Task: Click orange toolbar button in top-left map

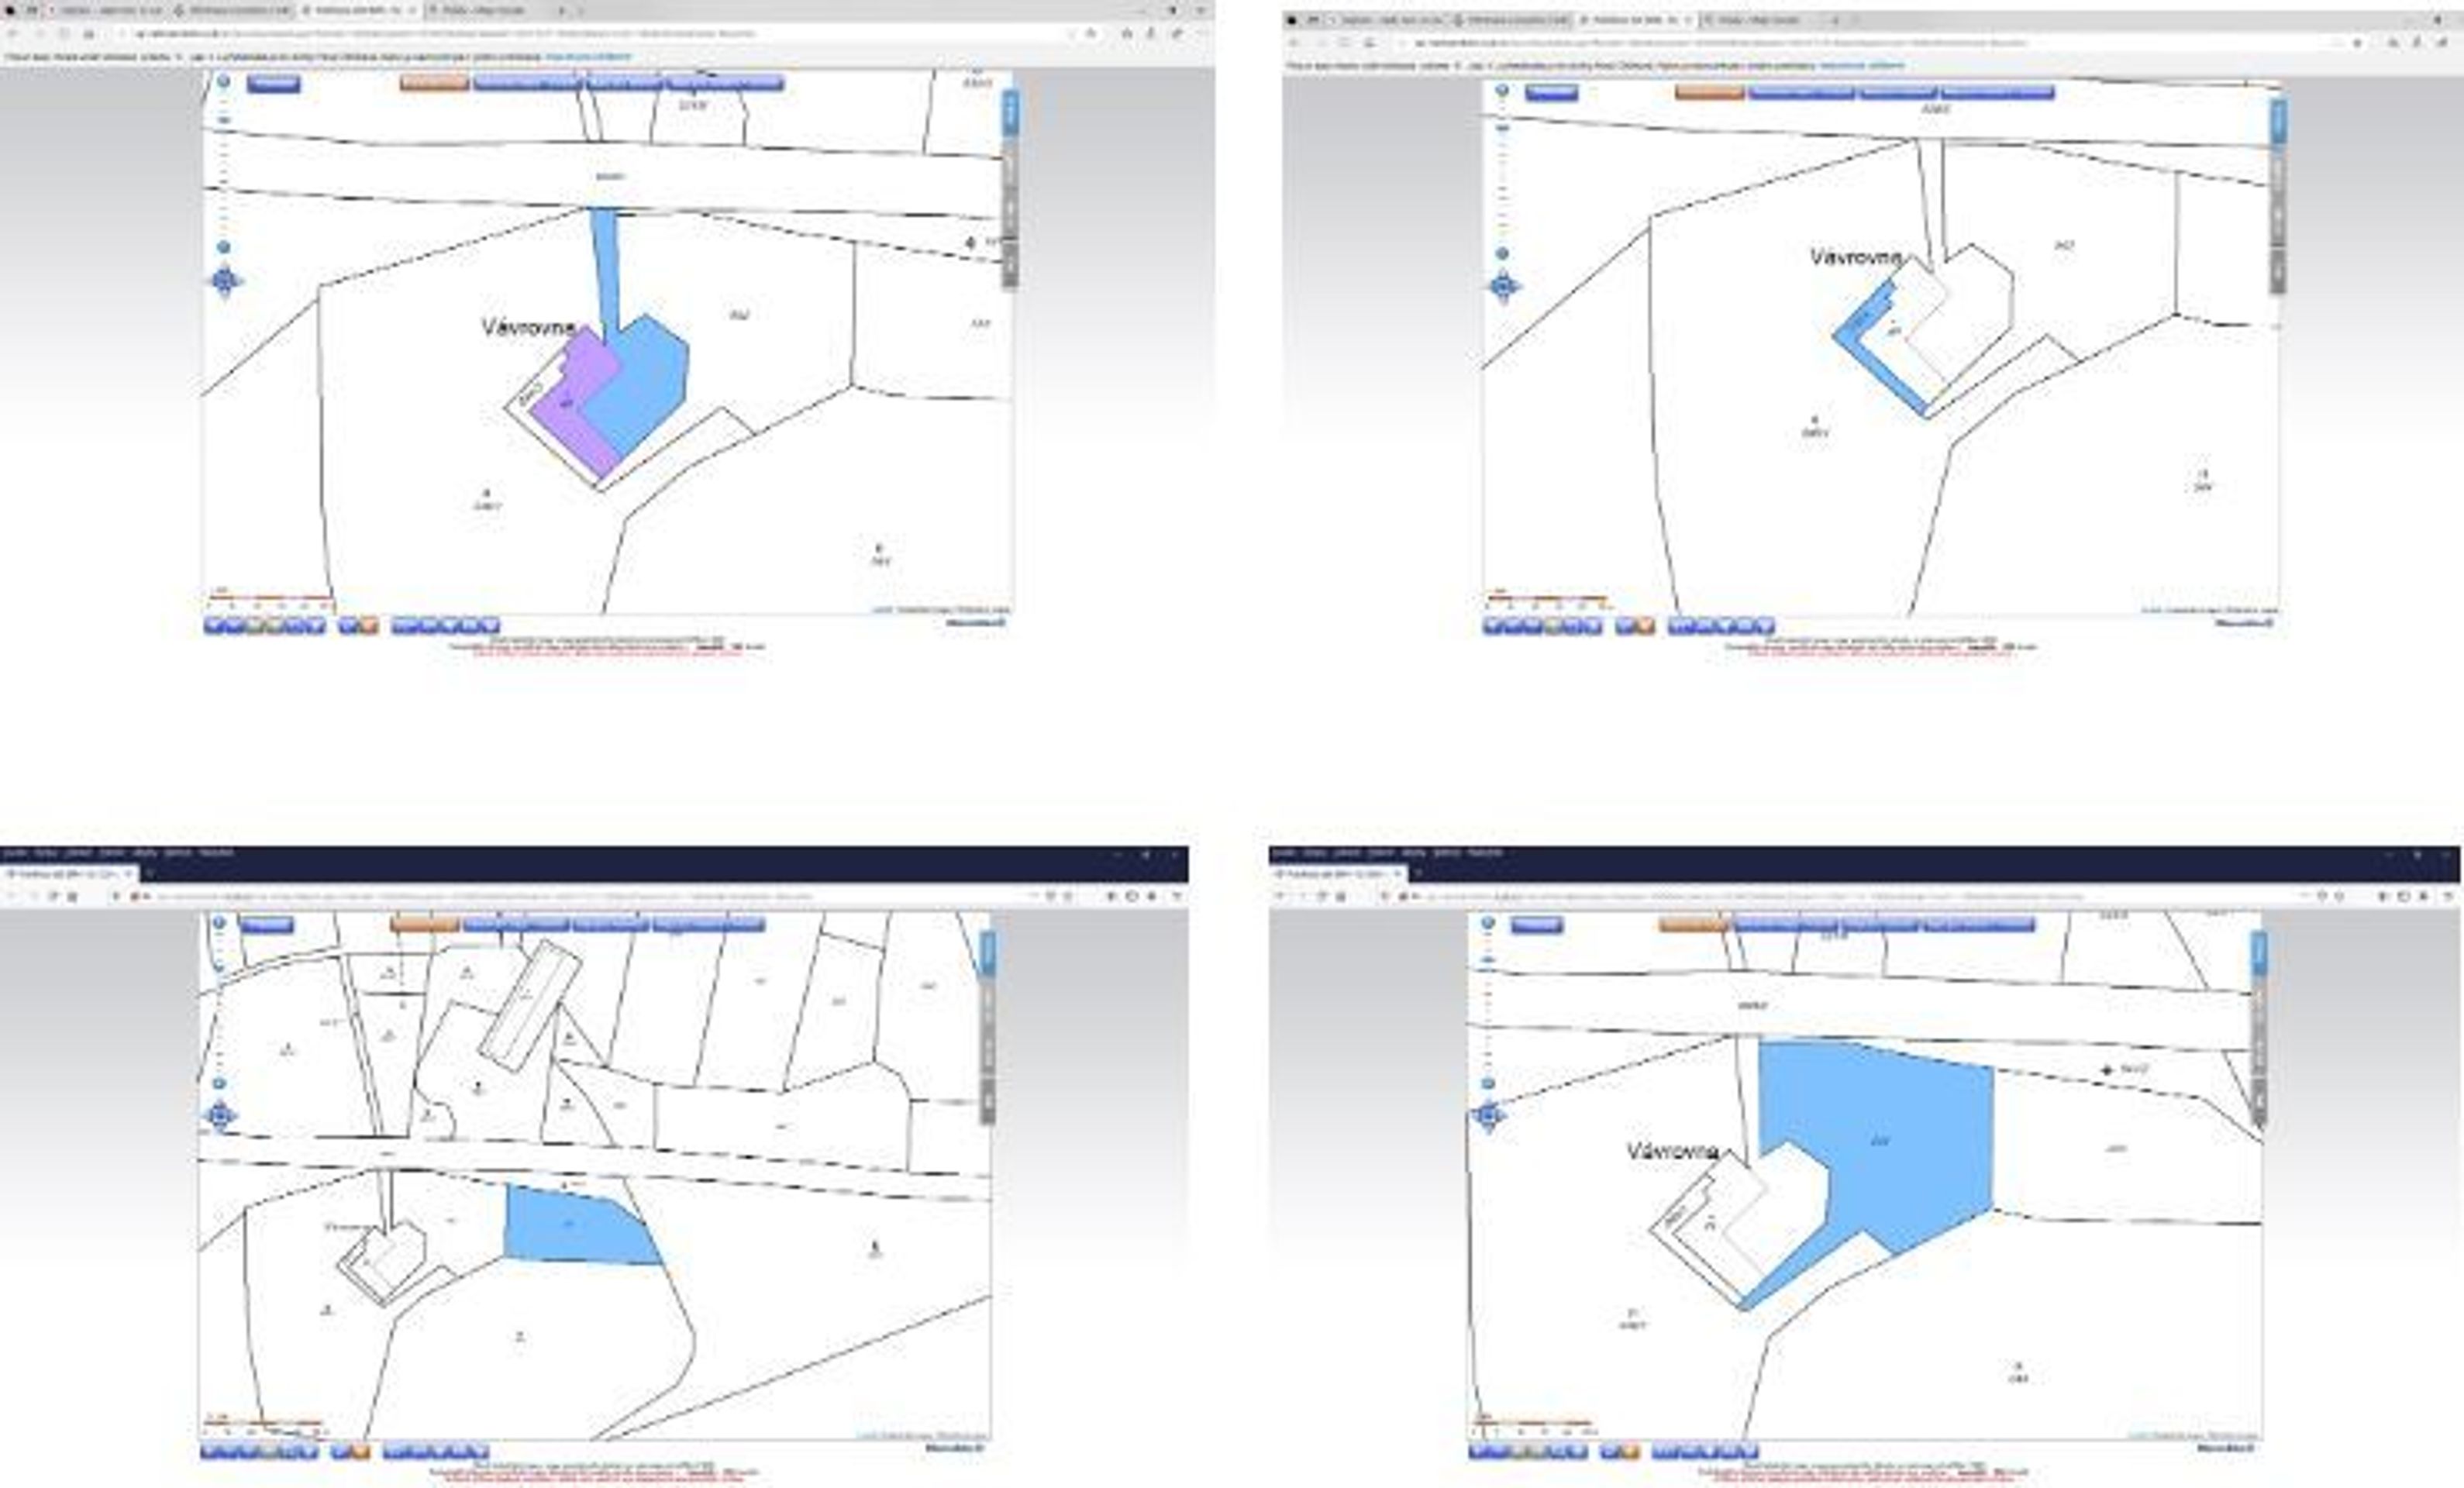Action: click(x=434, y=83)
